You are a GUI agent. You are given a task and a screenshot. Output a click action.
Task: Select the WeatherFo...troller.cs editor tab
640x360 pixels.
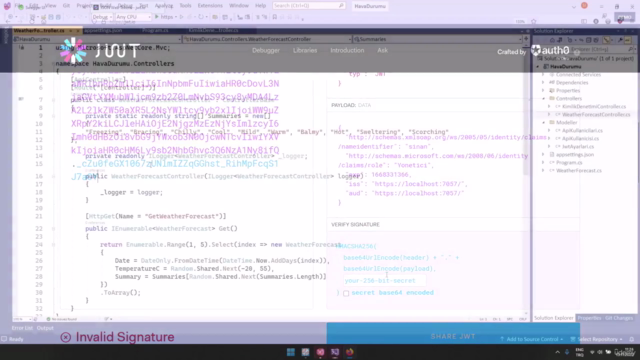click(39, 31)
